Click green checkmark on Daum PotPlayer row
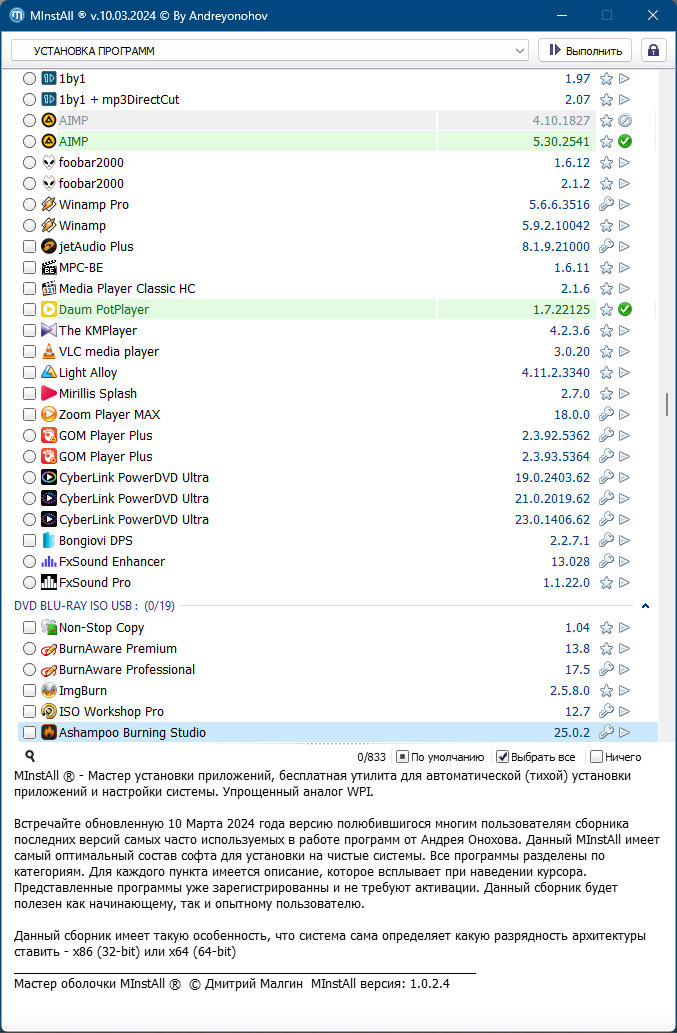677x1033 pixels. click(x=625, y=310)
